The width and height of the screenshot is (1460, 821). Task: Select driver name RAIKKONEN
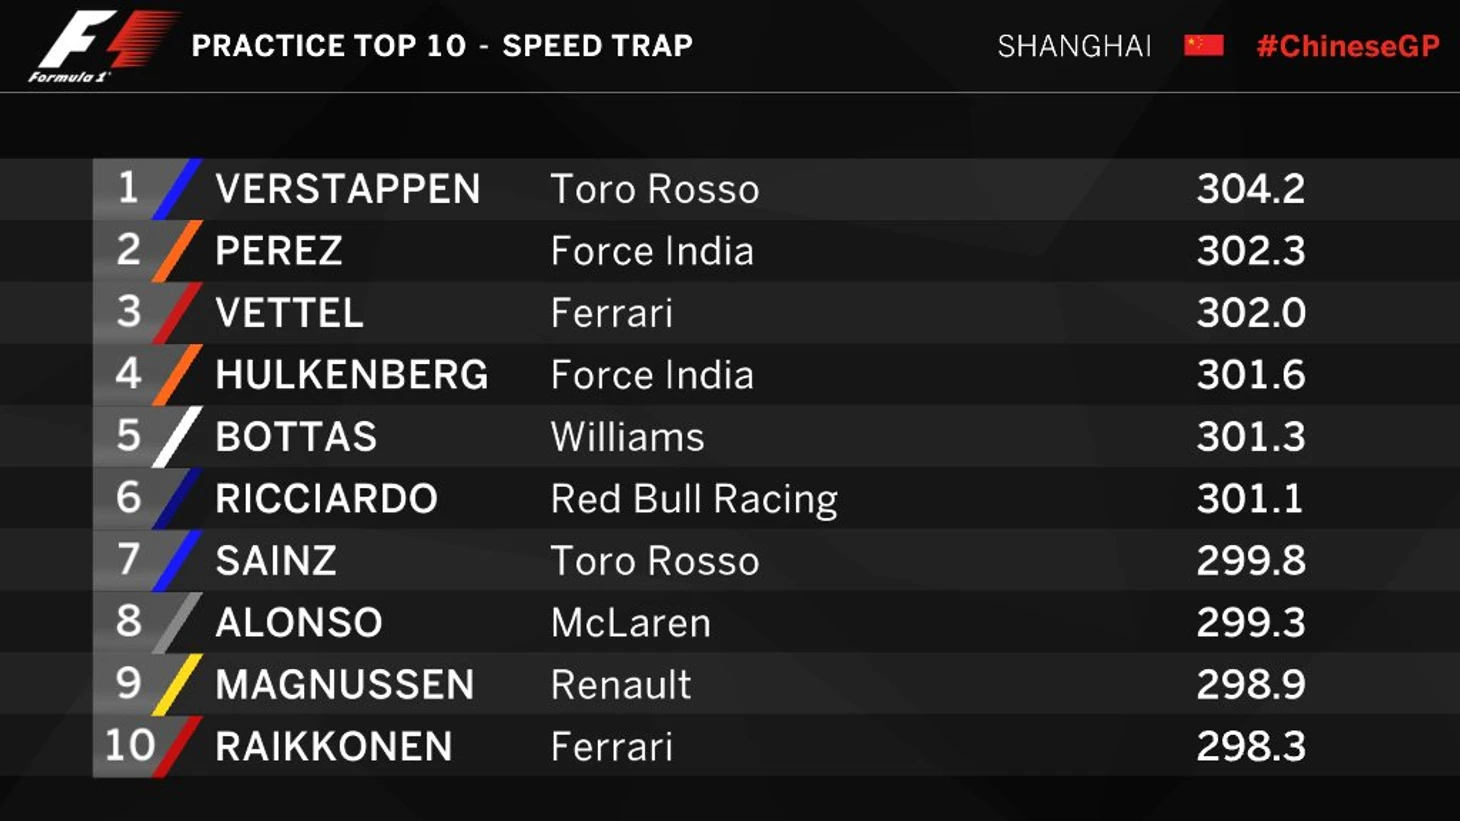333,747
